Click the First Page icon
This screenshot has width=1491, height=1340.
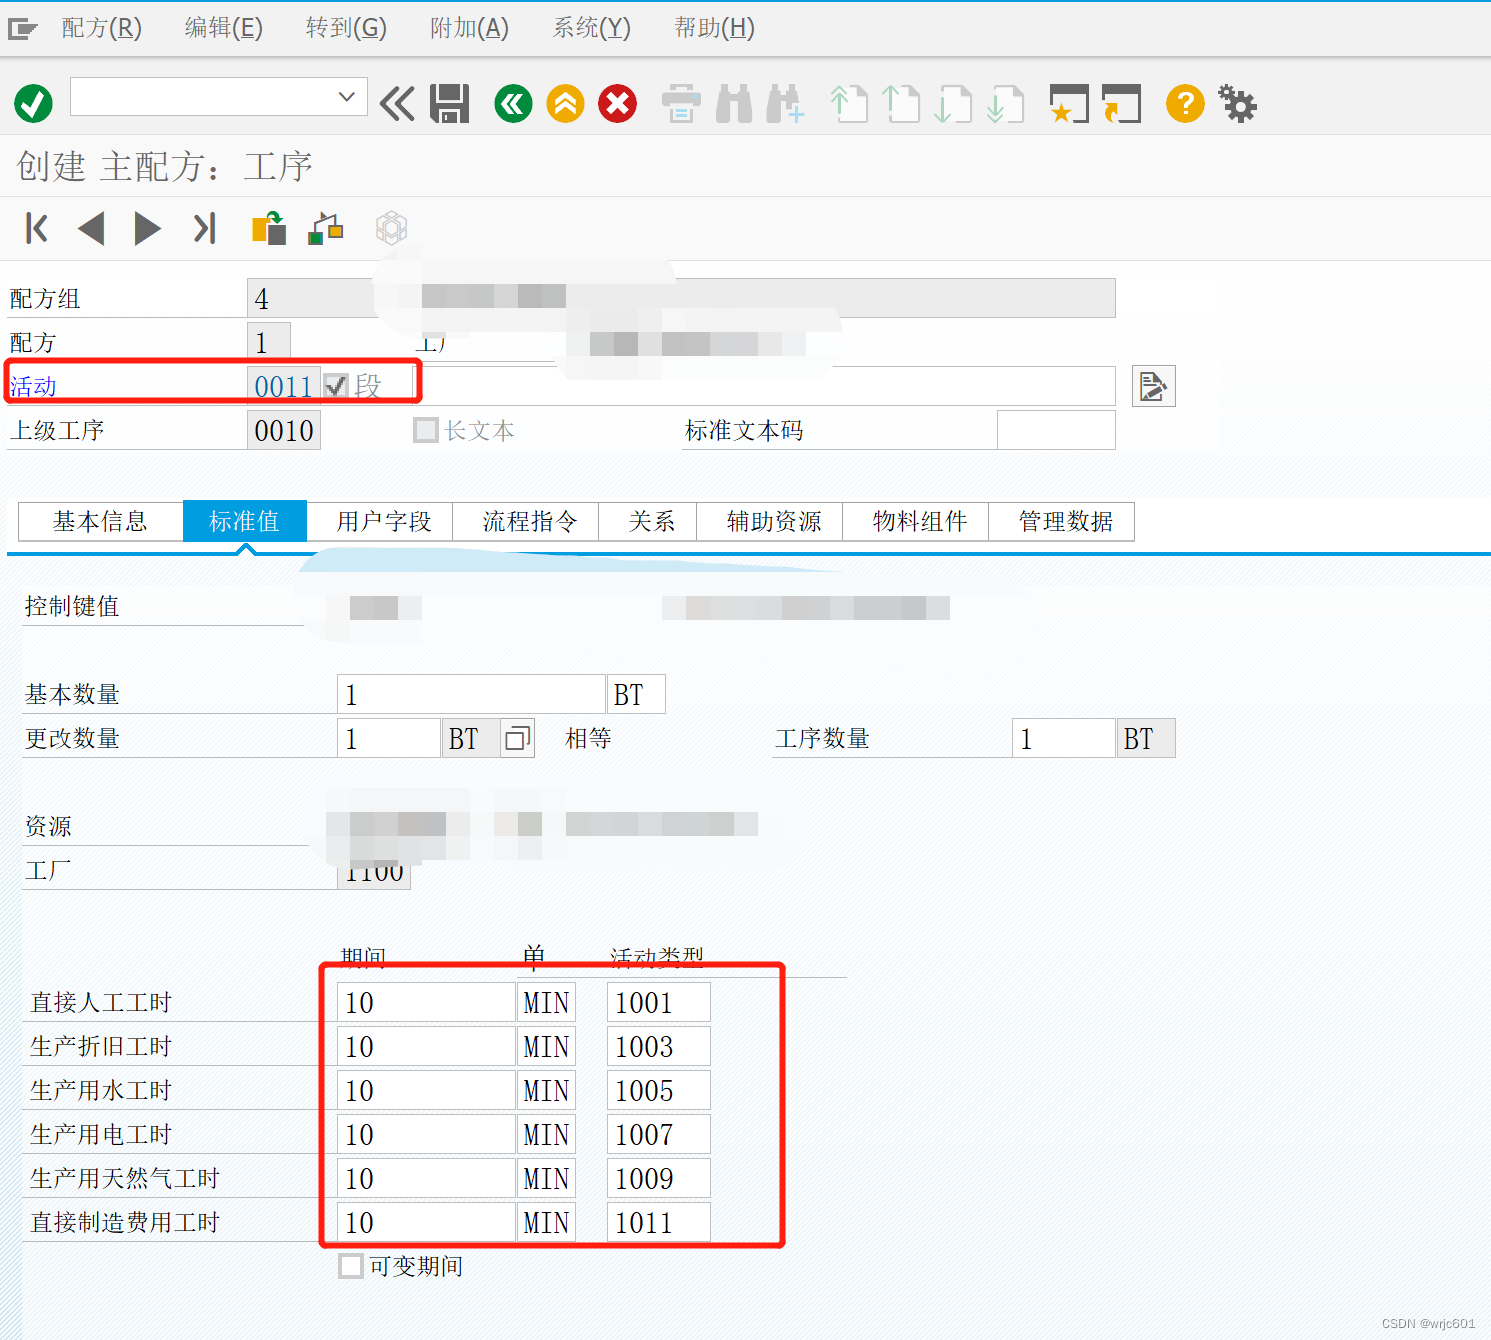click(849, 103)
